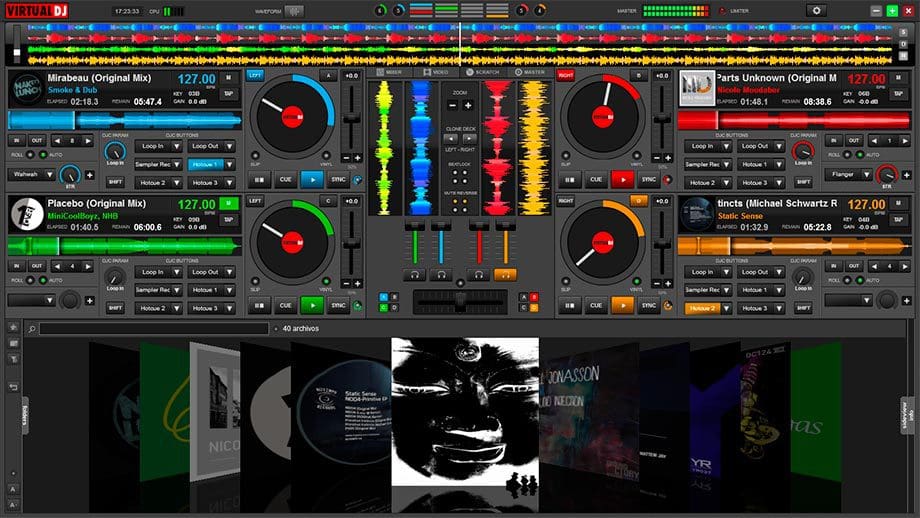Clone deck to the left arrow
This screenshot has height=518, width=920.
click(451, 139)
